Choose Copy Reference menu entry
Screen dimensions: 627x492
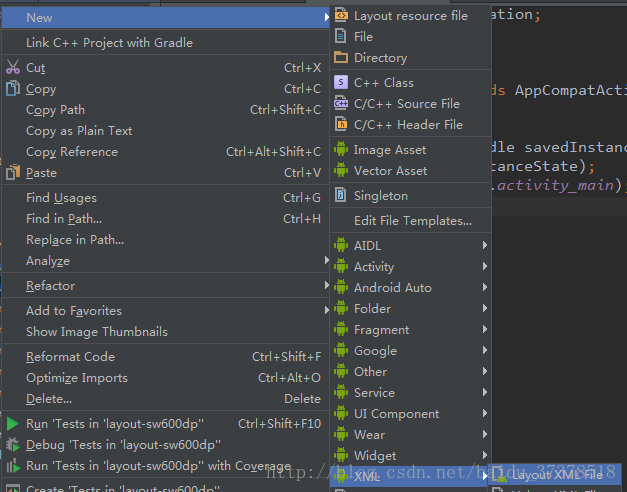point(166,152)
